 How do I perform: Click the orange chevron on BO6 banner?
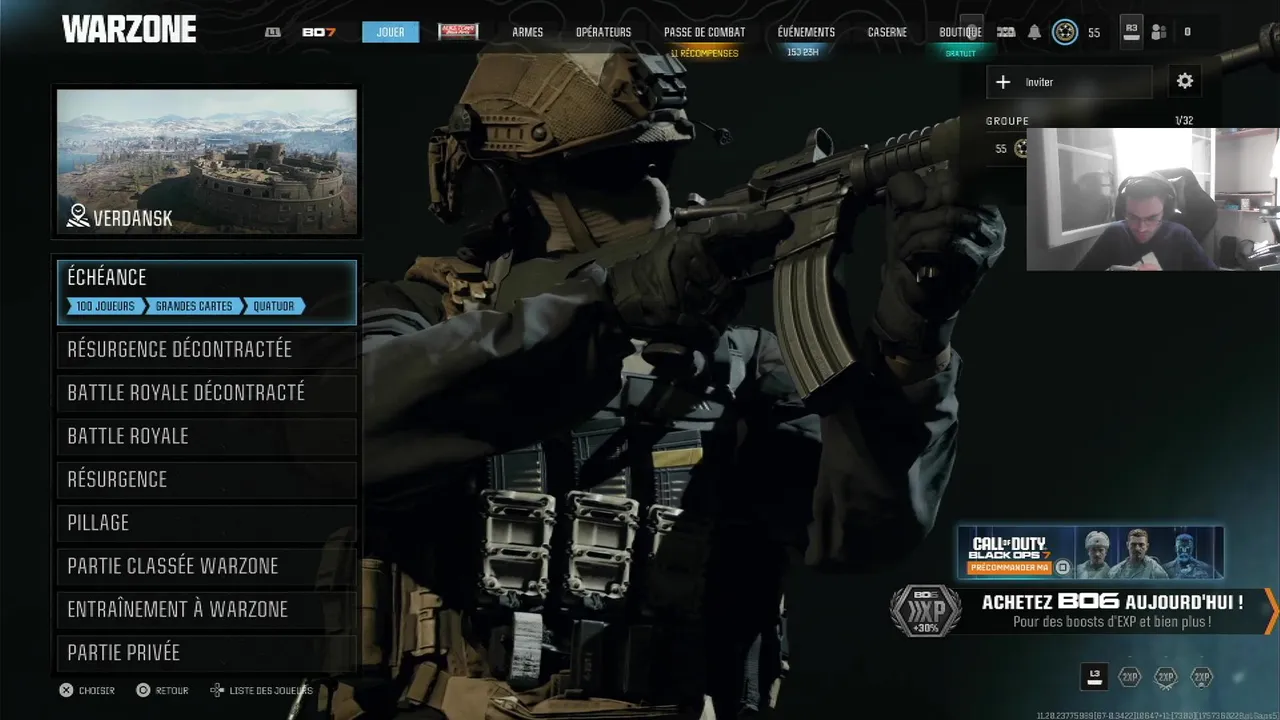point(1271,610)
